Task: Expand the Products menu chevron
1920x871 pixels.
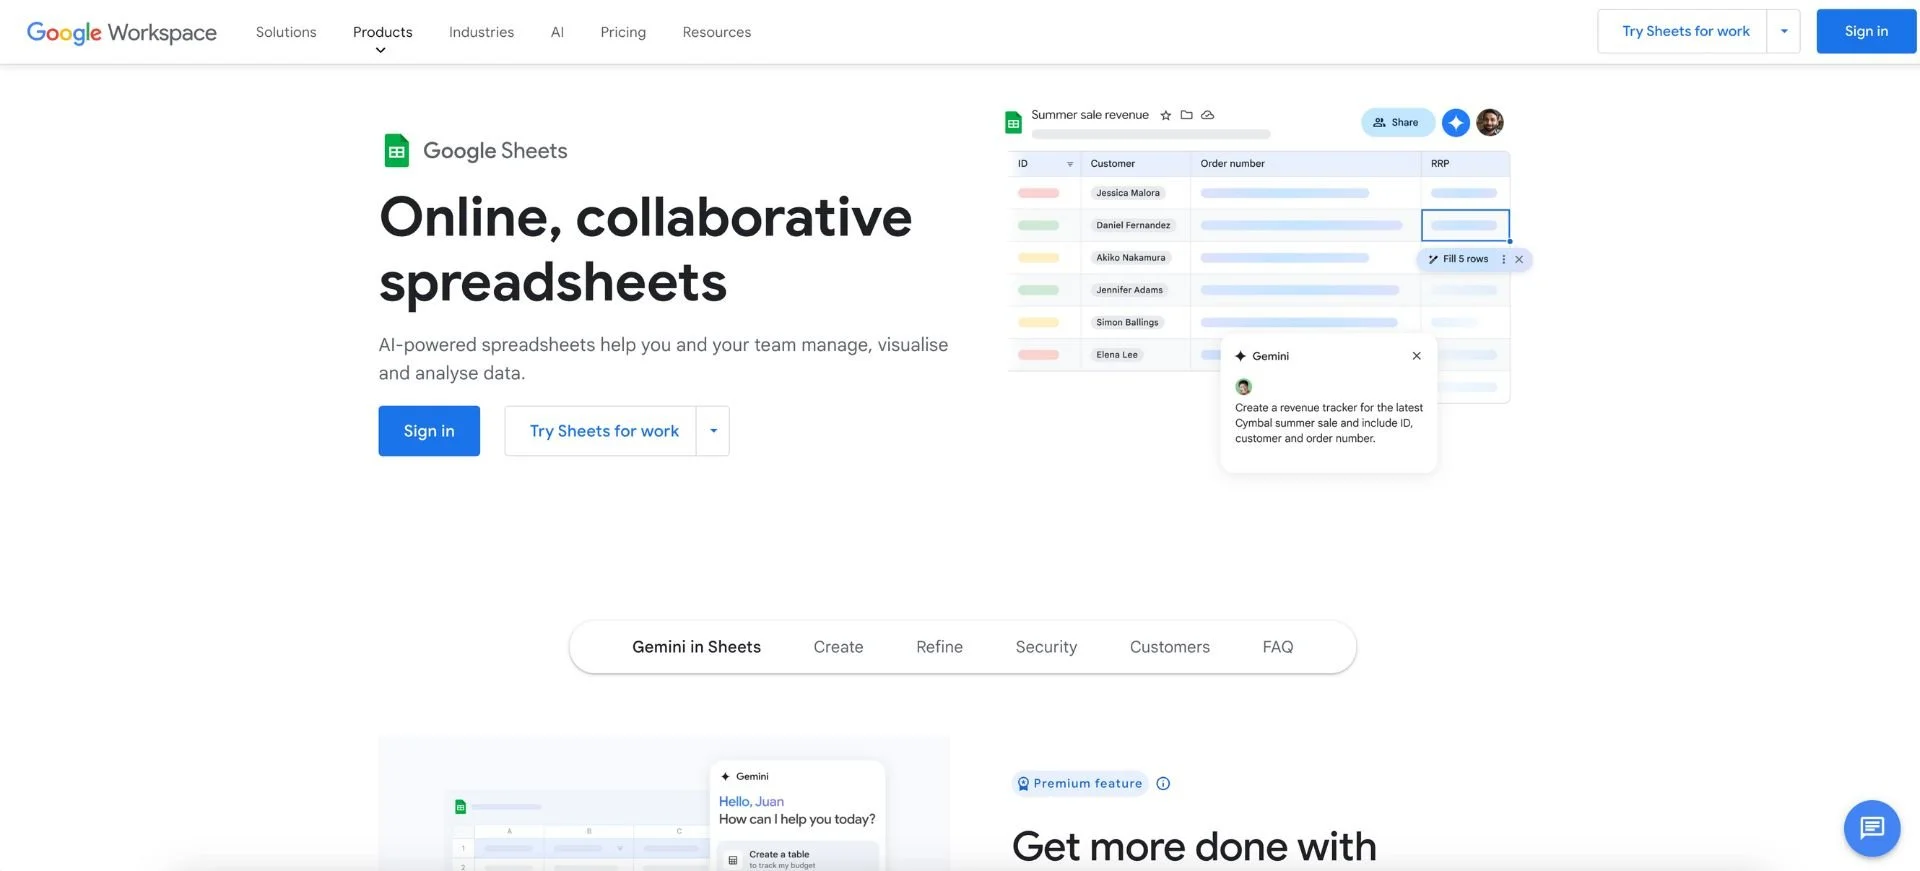Action: (380, 50)
